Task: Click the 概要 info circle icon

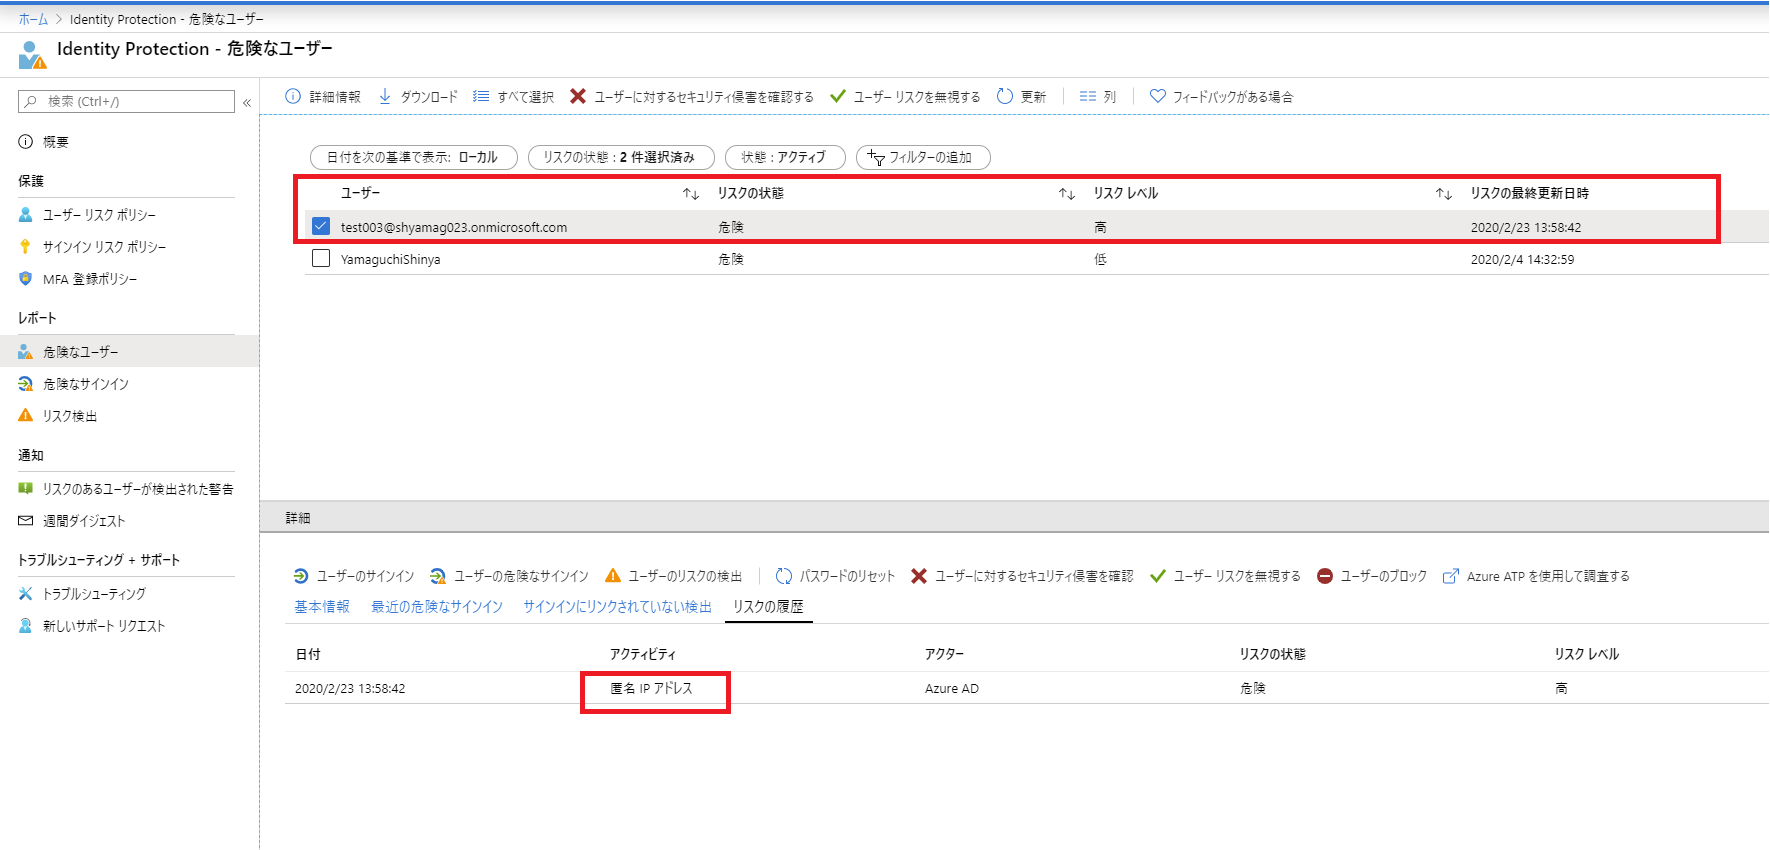Action: pos(26,142)
